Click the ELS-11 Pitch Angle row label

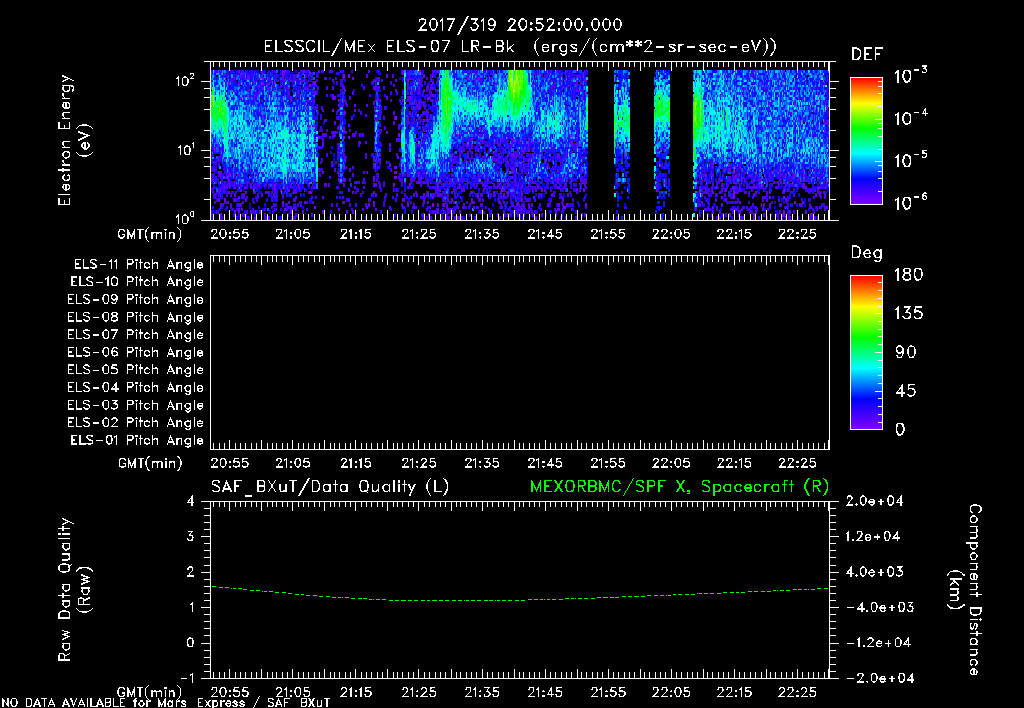pyautogui.click(x=138, y=265)
